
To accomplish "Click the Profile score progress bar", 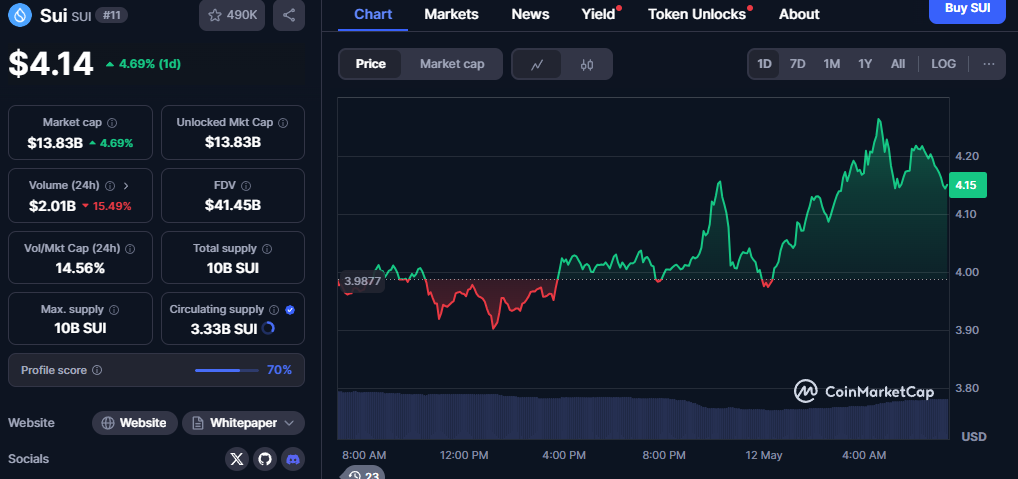I will [x=227, y=370].
